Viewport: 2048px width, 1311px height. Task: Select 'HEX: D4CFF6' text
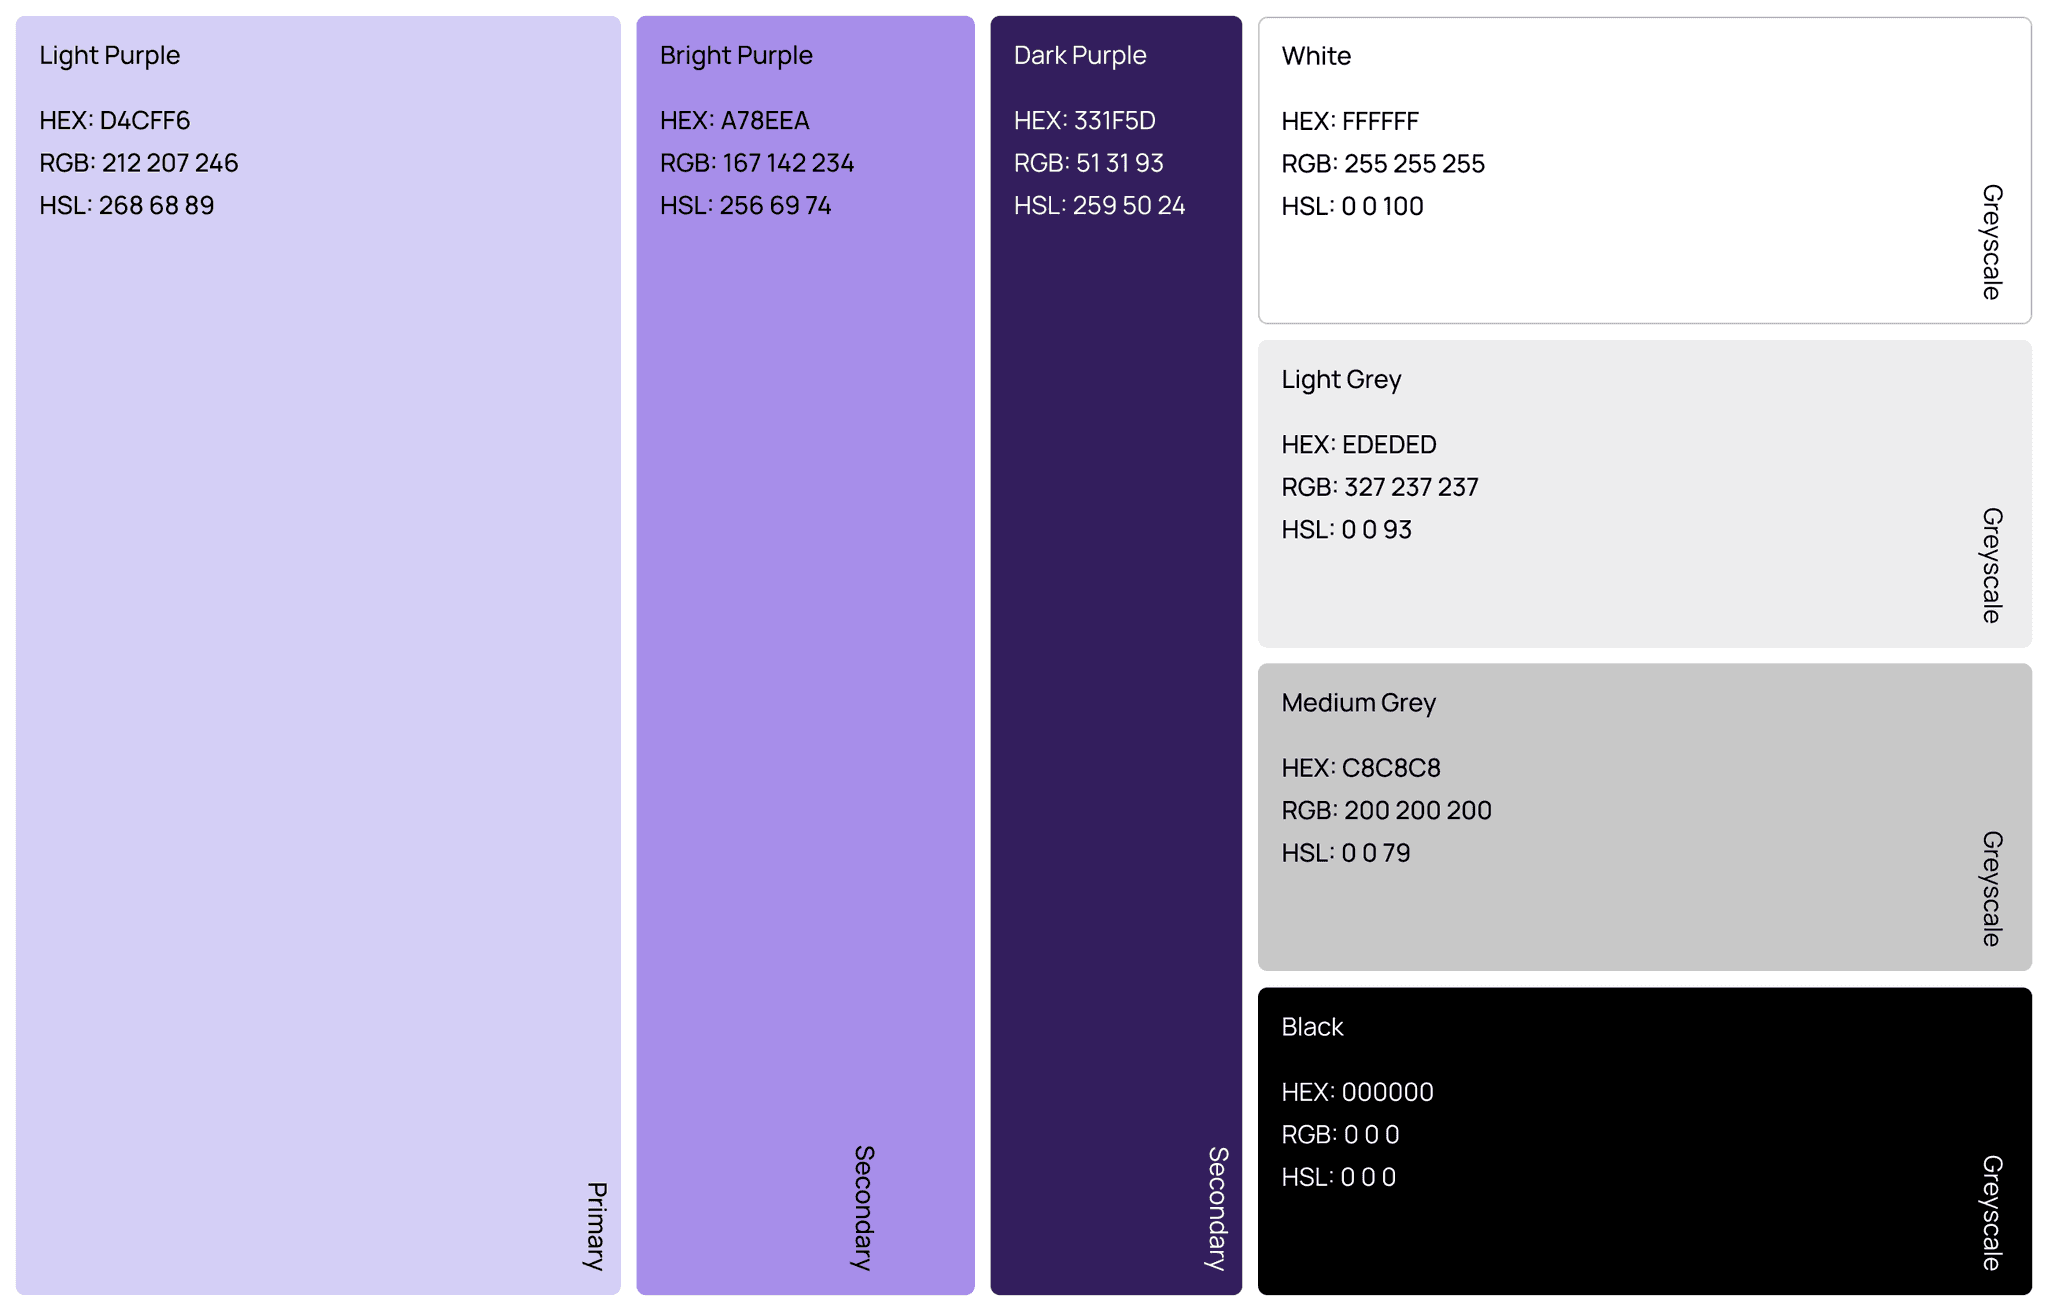click(x=115, y=120)
